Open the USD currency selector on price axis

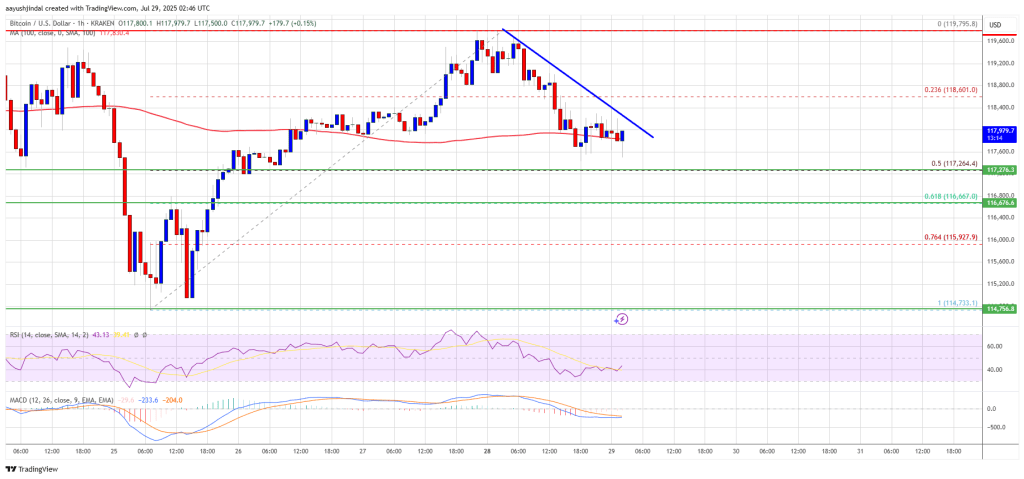pyautogui.click(x=994, y=25)
